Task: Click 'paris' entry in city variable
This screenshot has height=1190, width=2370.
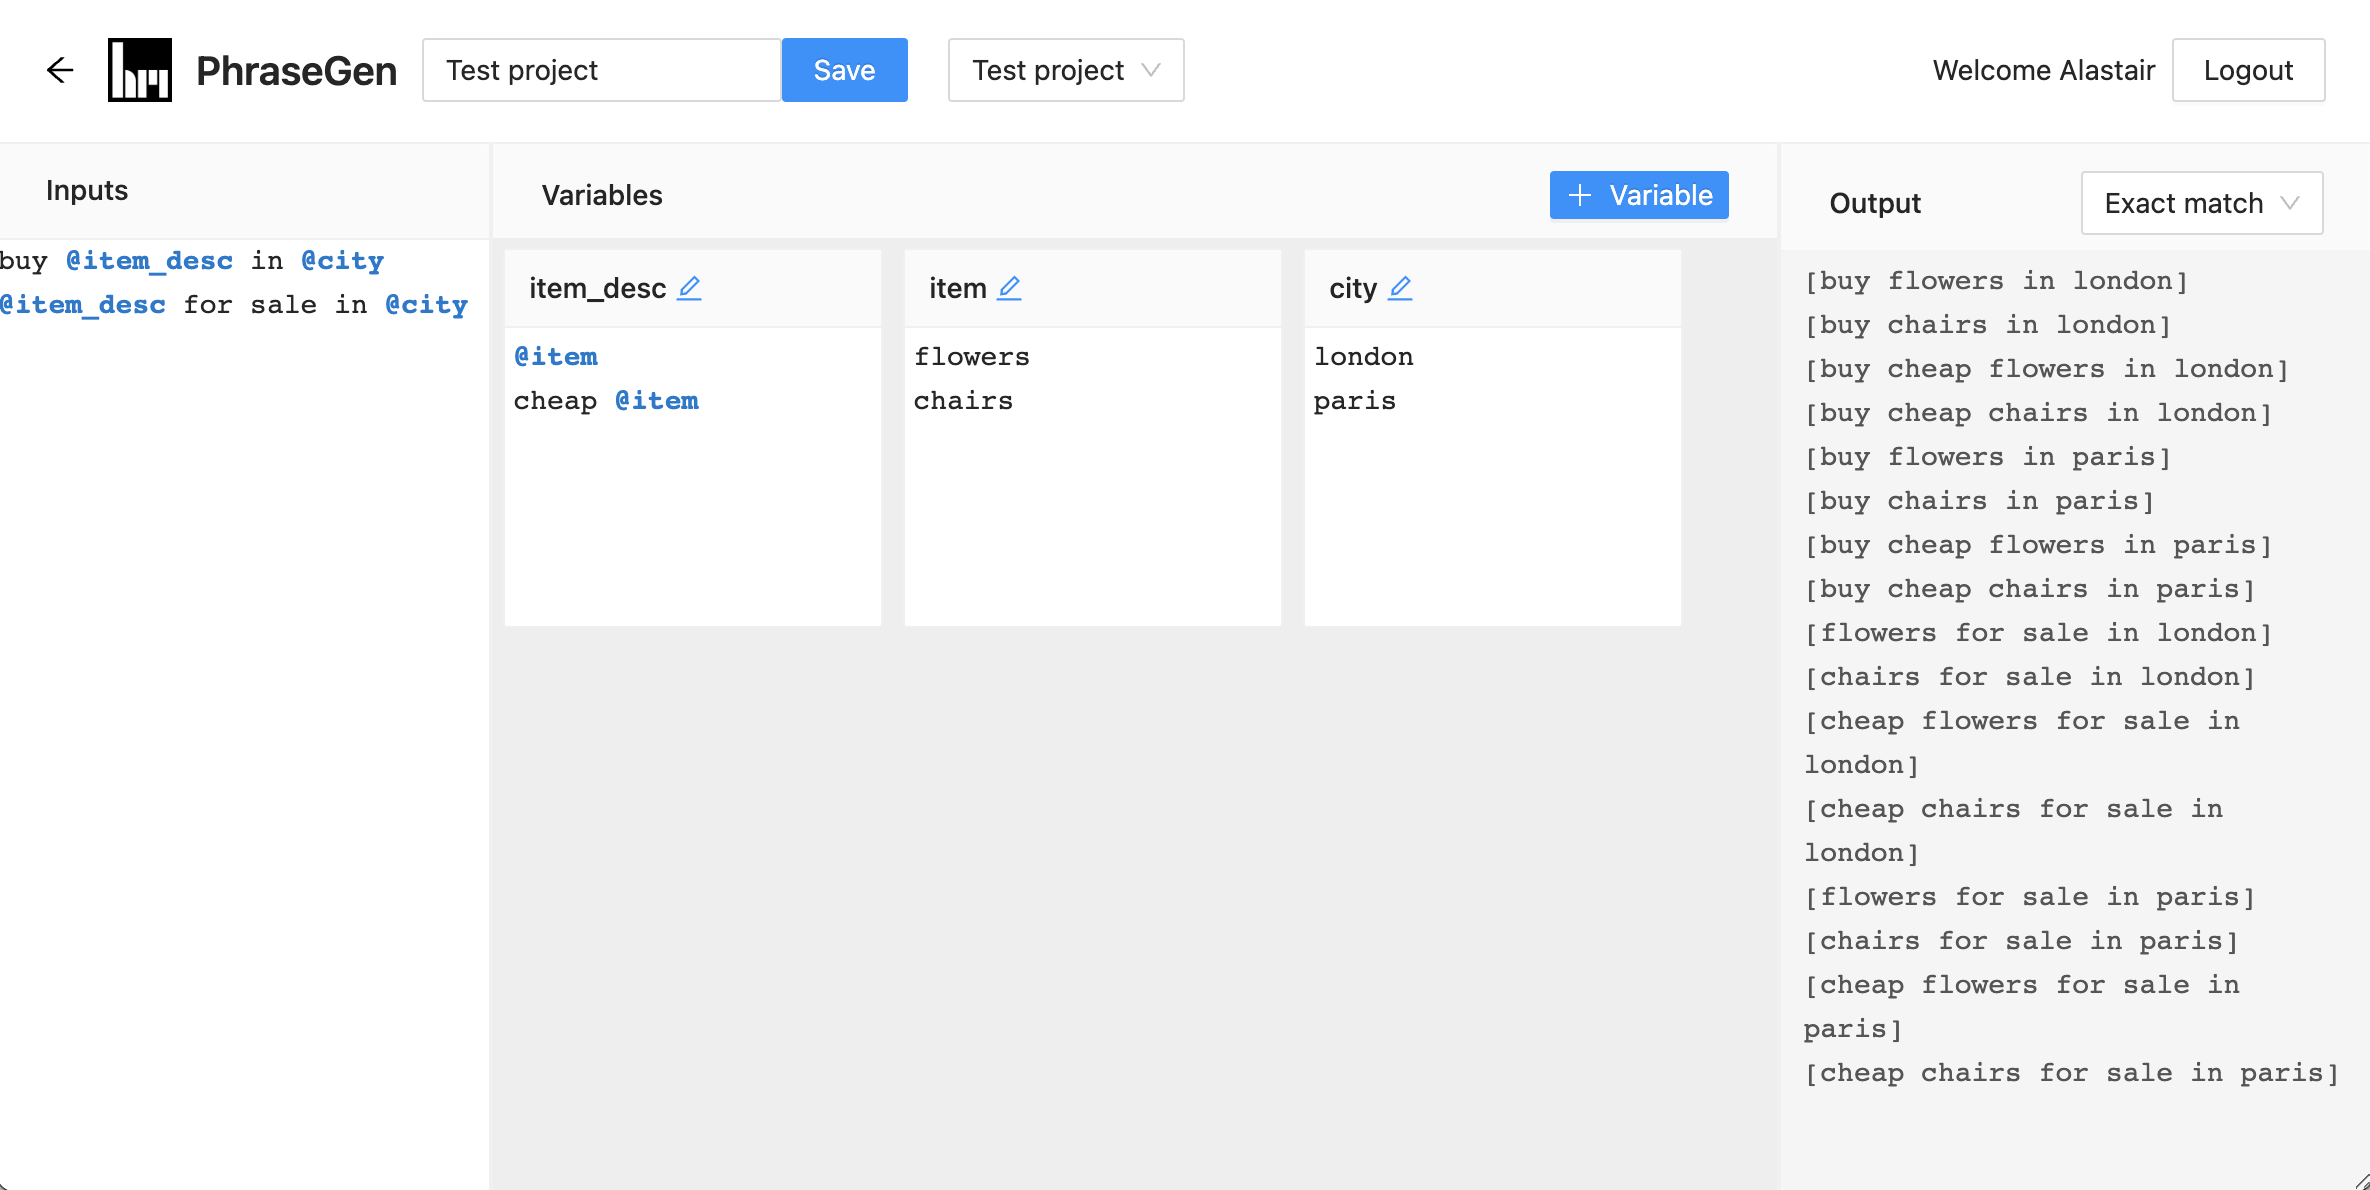Action: click(x=1354, y=401)
